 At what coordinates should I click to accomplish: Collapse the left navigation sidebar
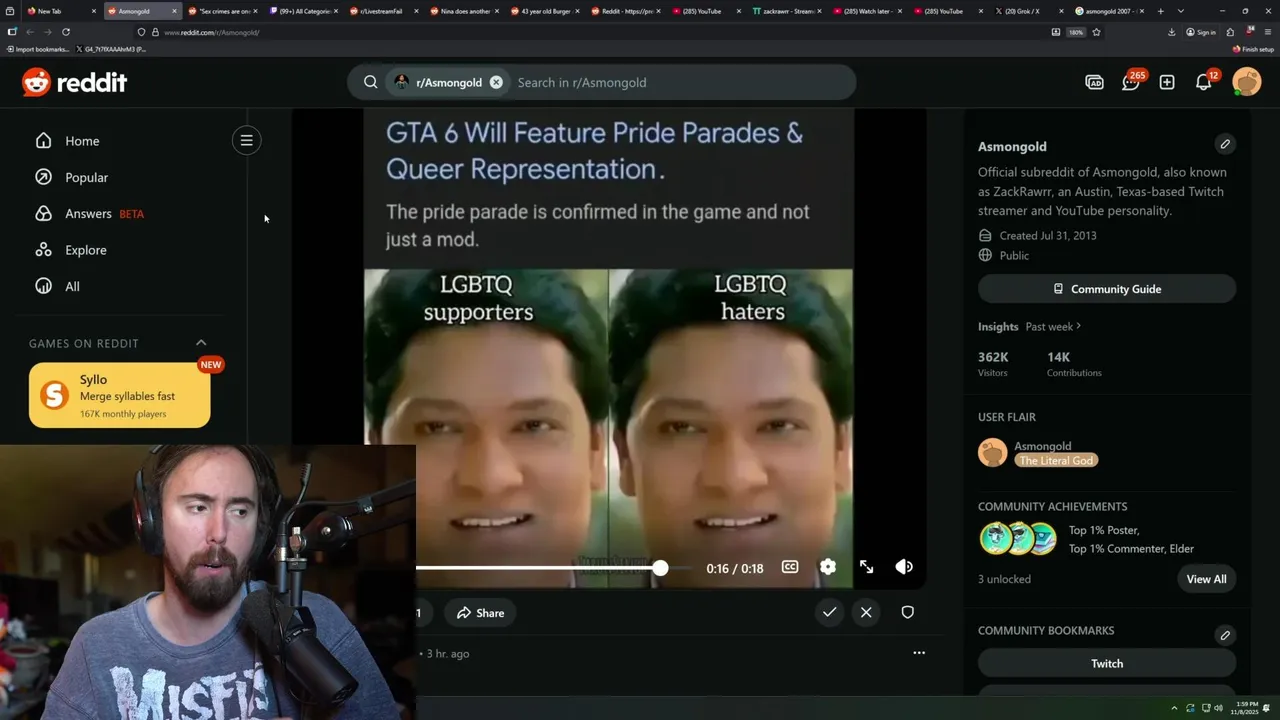246,140
